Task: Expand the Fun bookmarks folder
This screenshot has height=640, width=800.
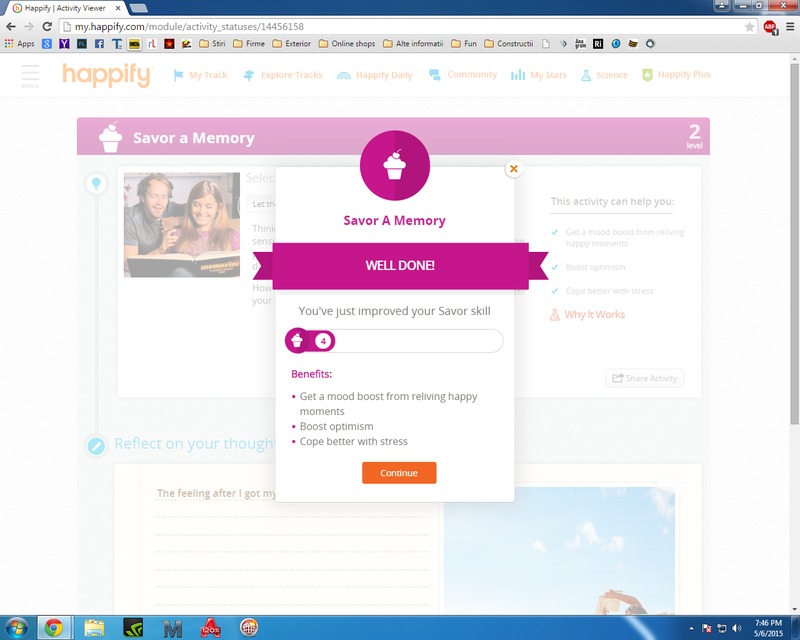Action: 464,44
